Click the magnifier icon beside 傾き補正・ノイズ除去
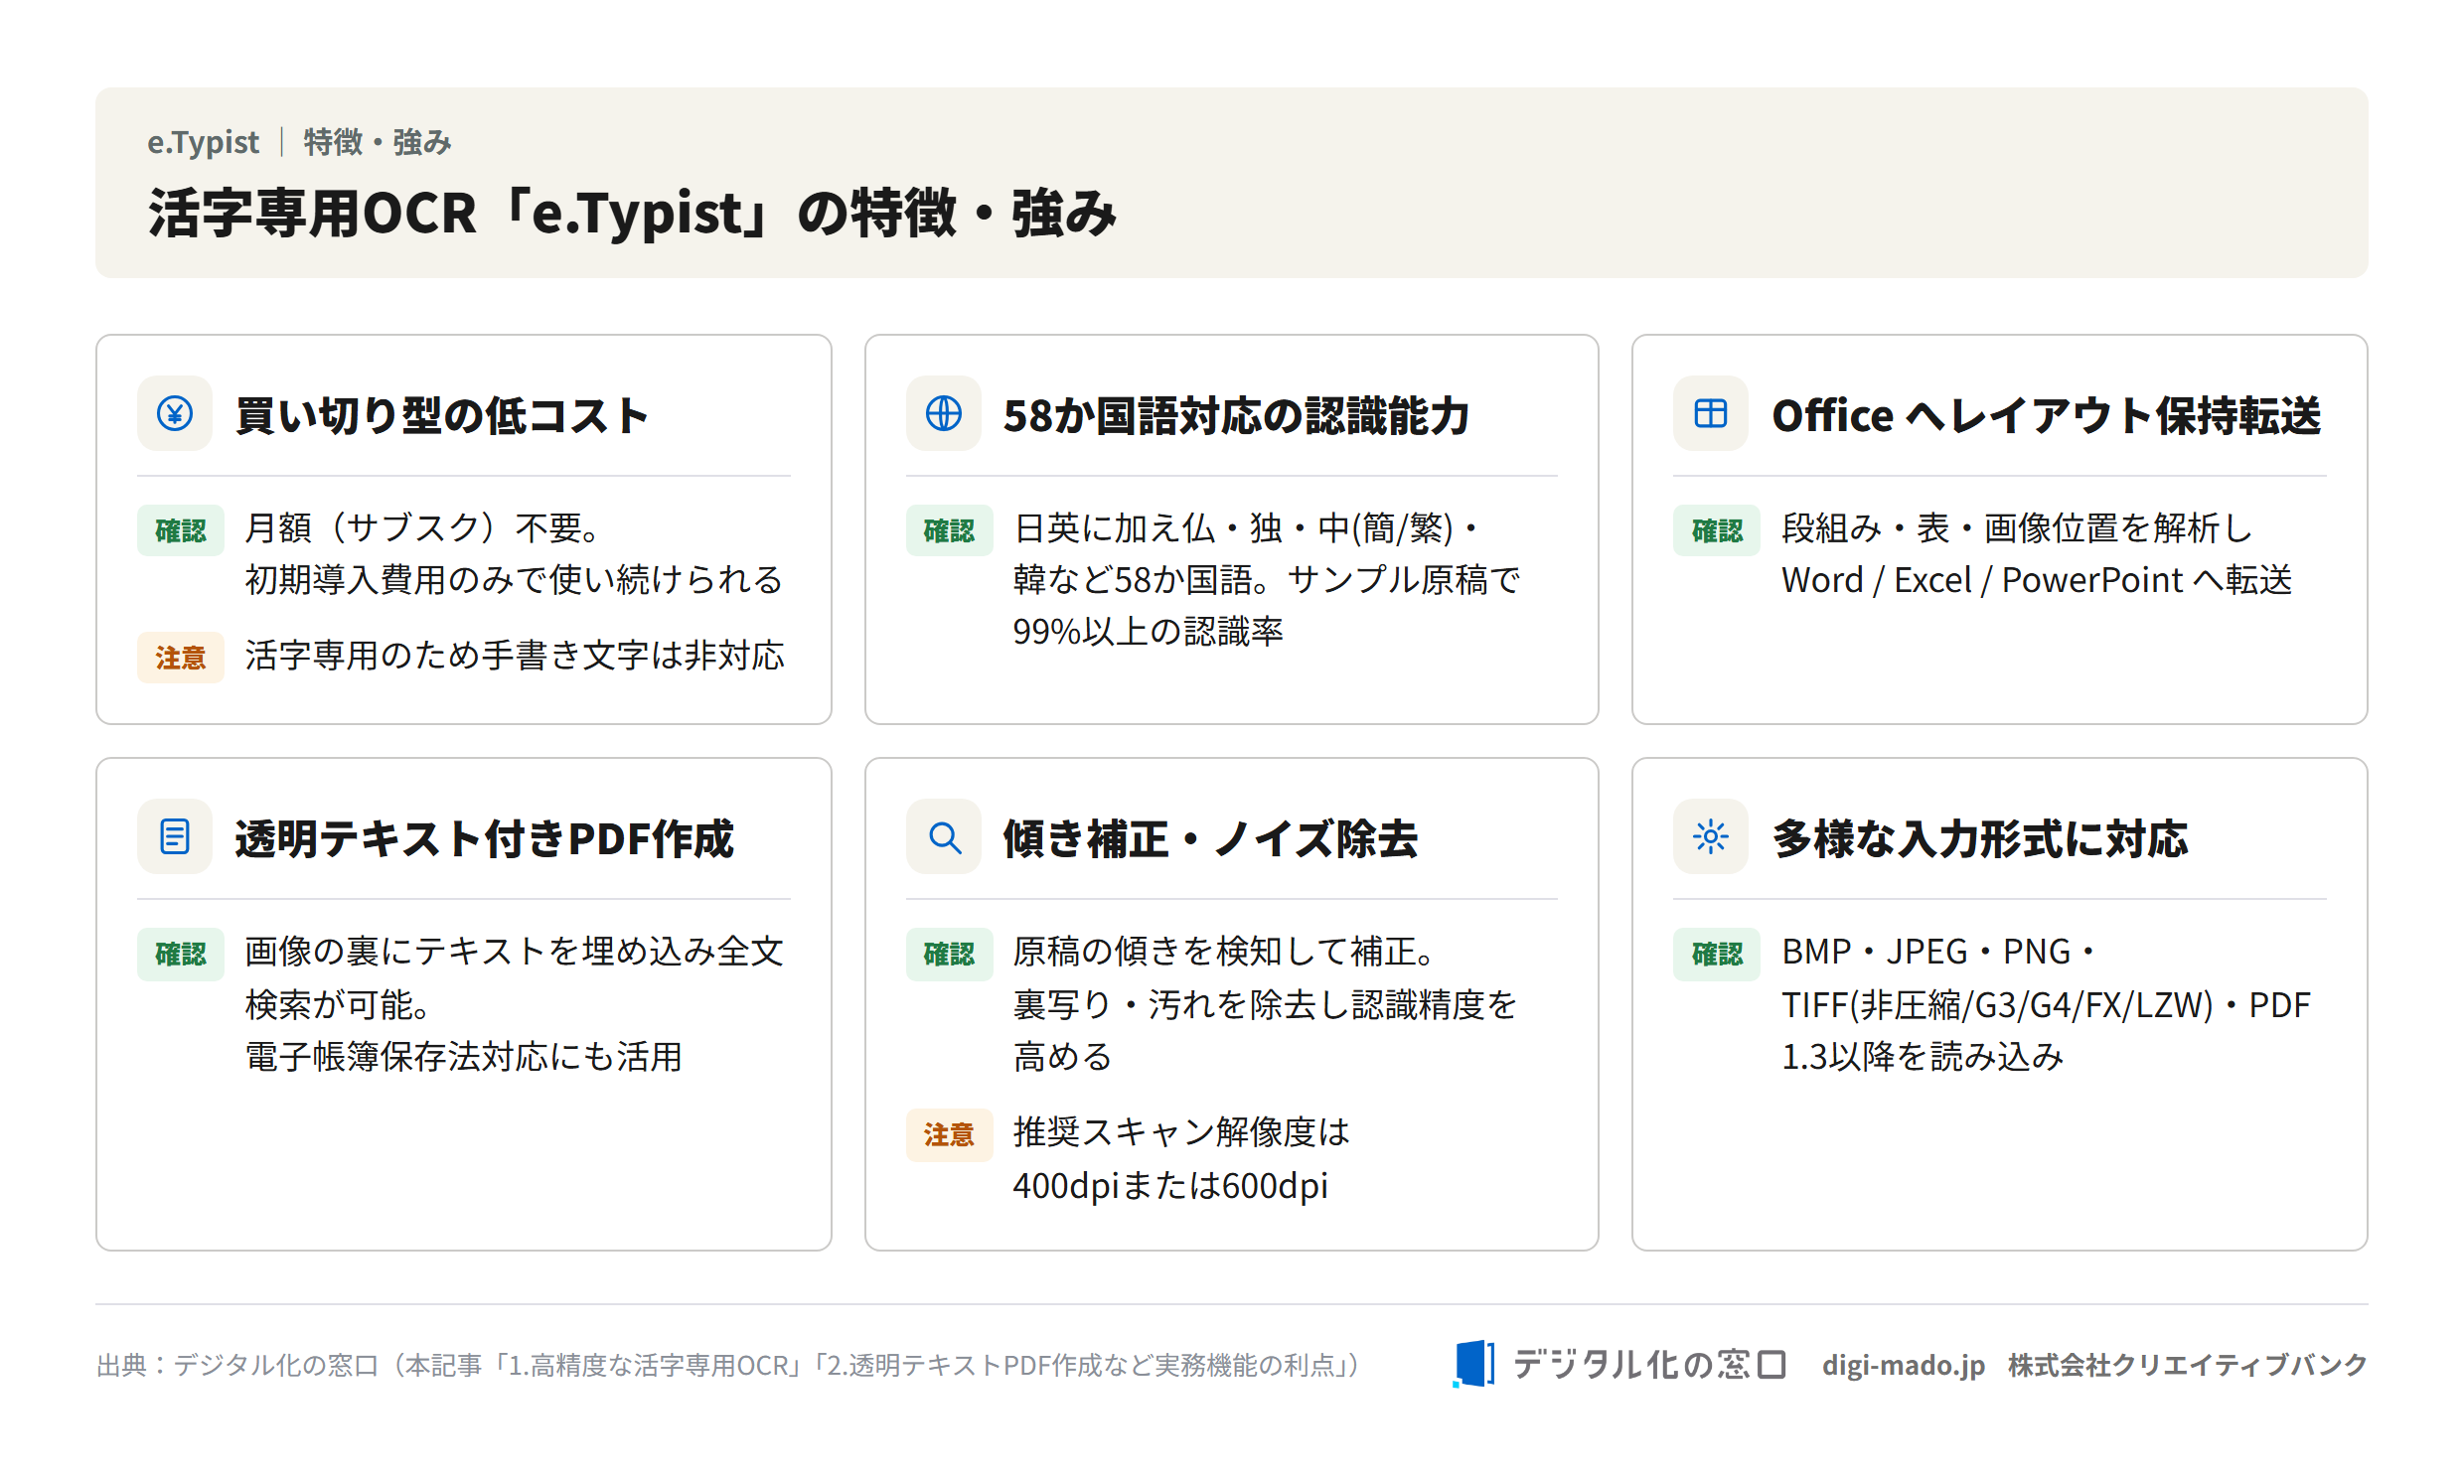 943,836
